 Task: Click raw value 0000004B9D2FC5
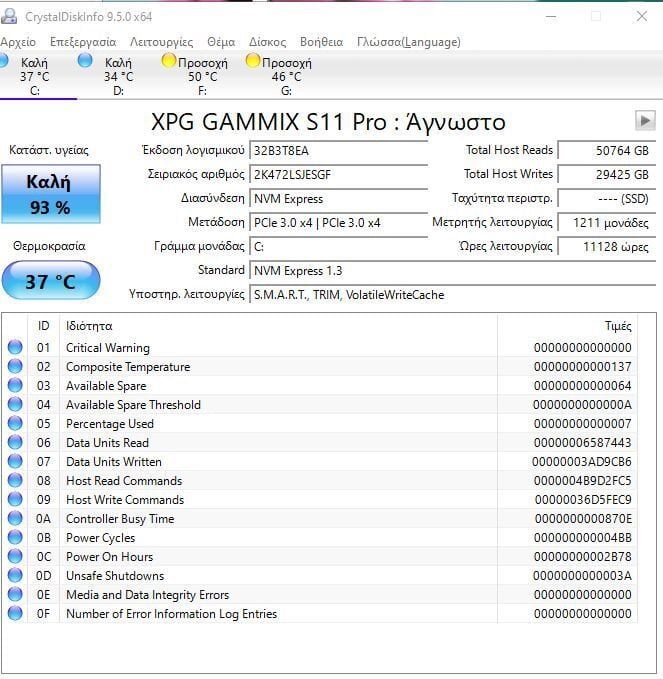tap(582, 481)
